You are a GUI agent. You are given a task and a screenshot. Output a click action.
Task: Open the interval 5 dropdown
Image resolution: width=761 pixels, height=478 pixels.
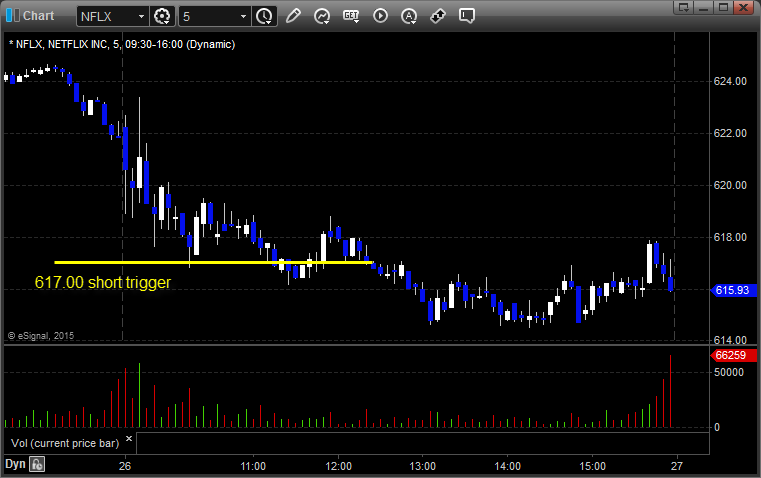click(243, 16)
